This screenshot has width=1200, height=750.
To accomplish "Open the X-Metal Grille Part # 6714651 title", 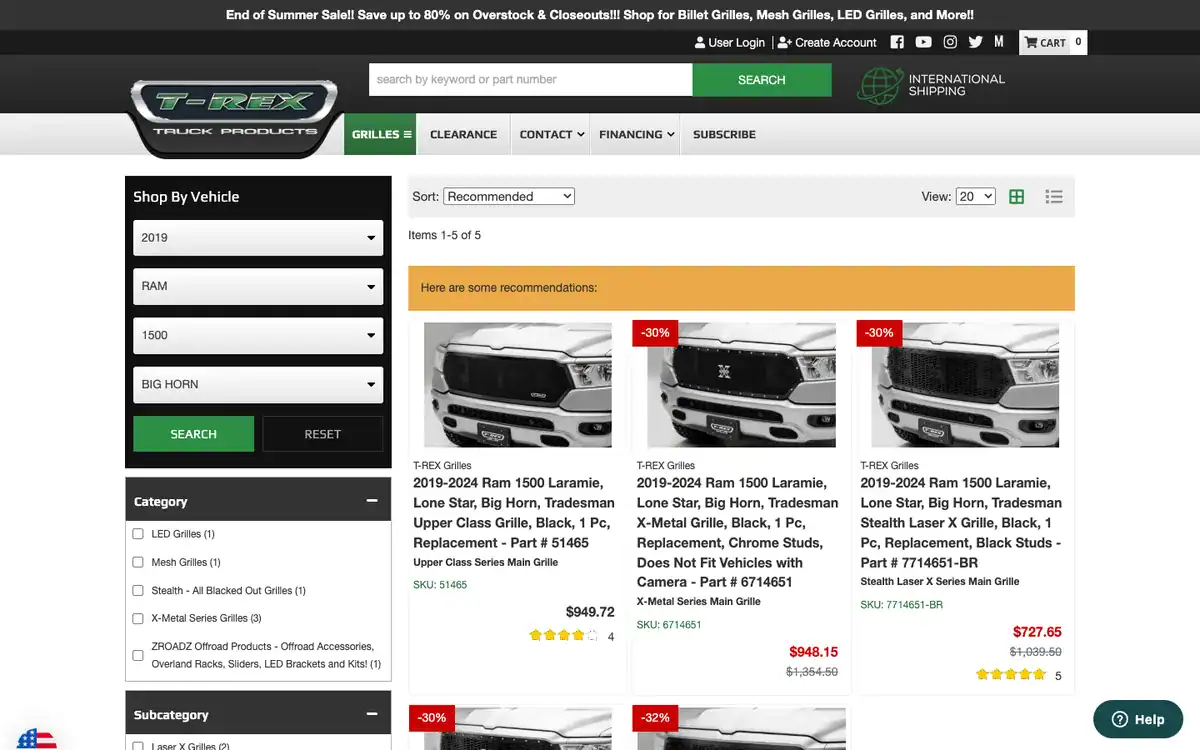I will [x=737, y=532].
